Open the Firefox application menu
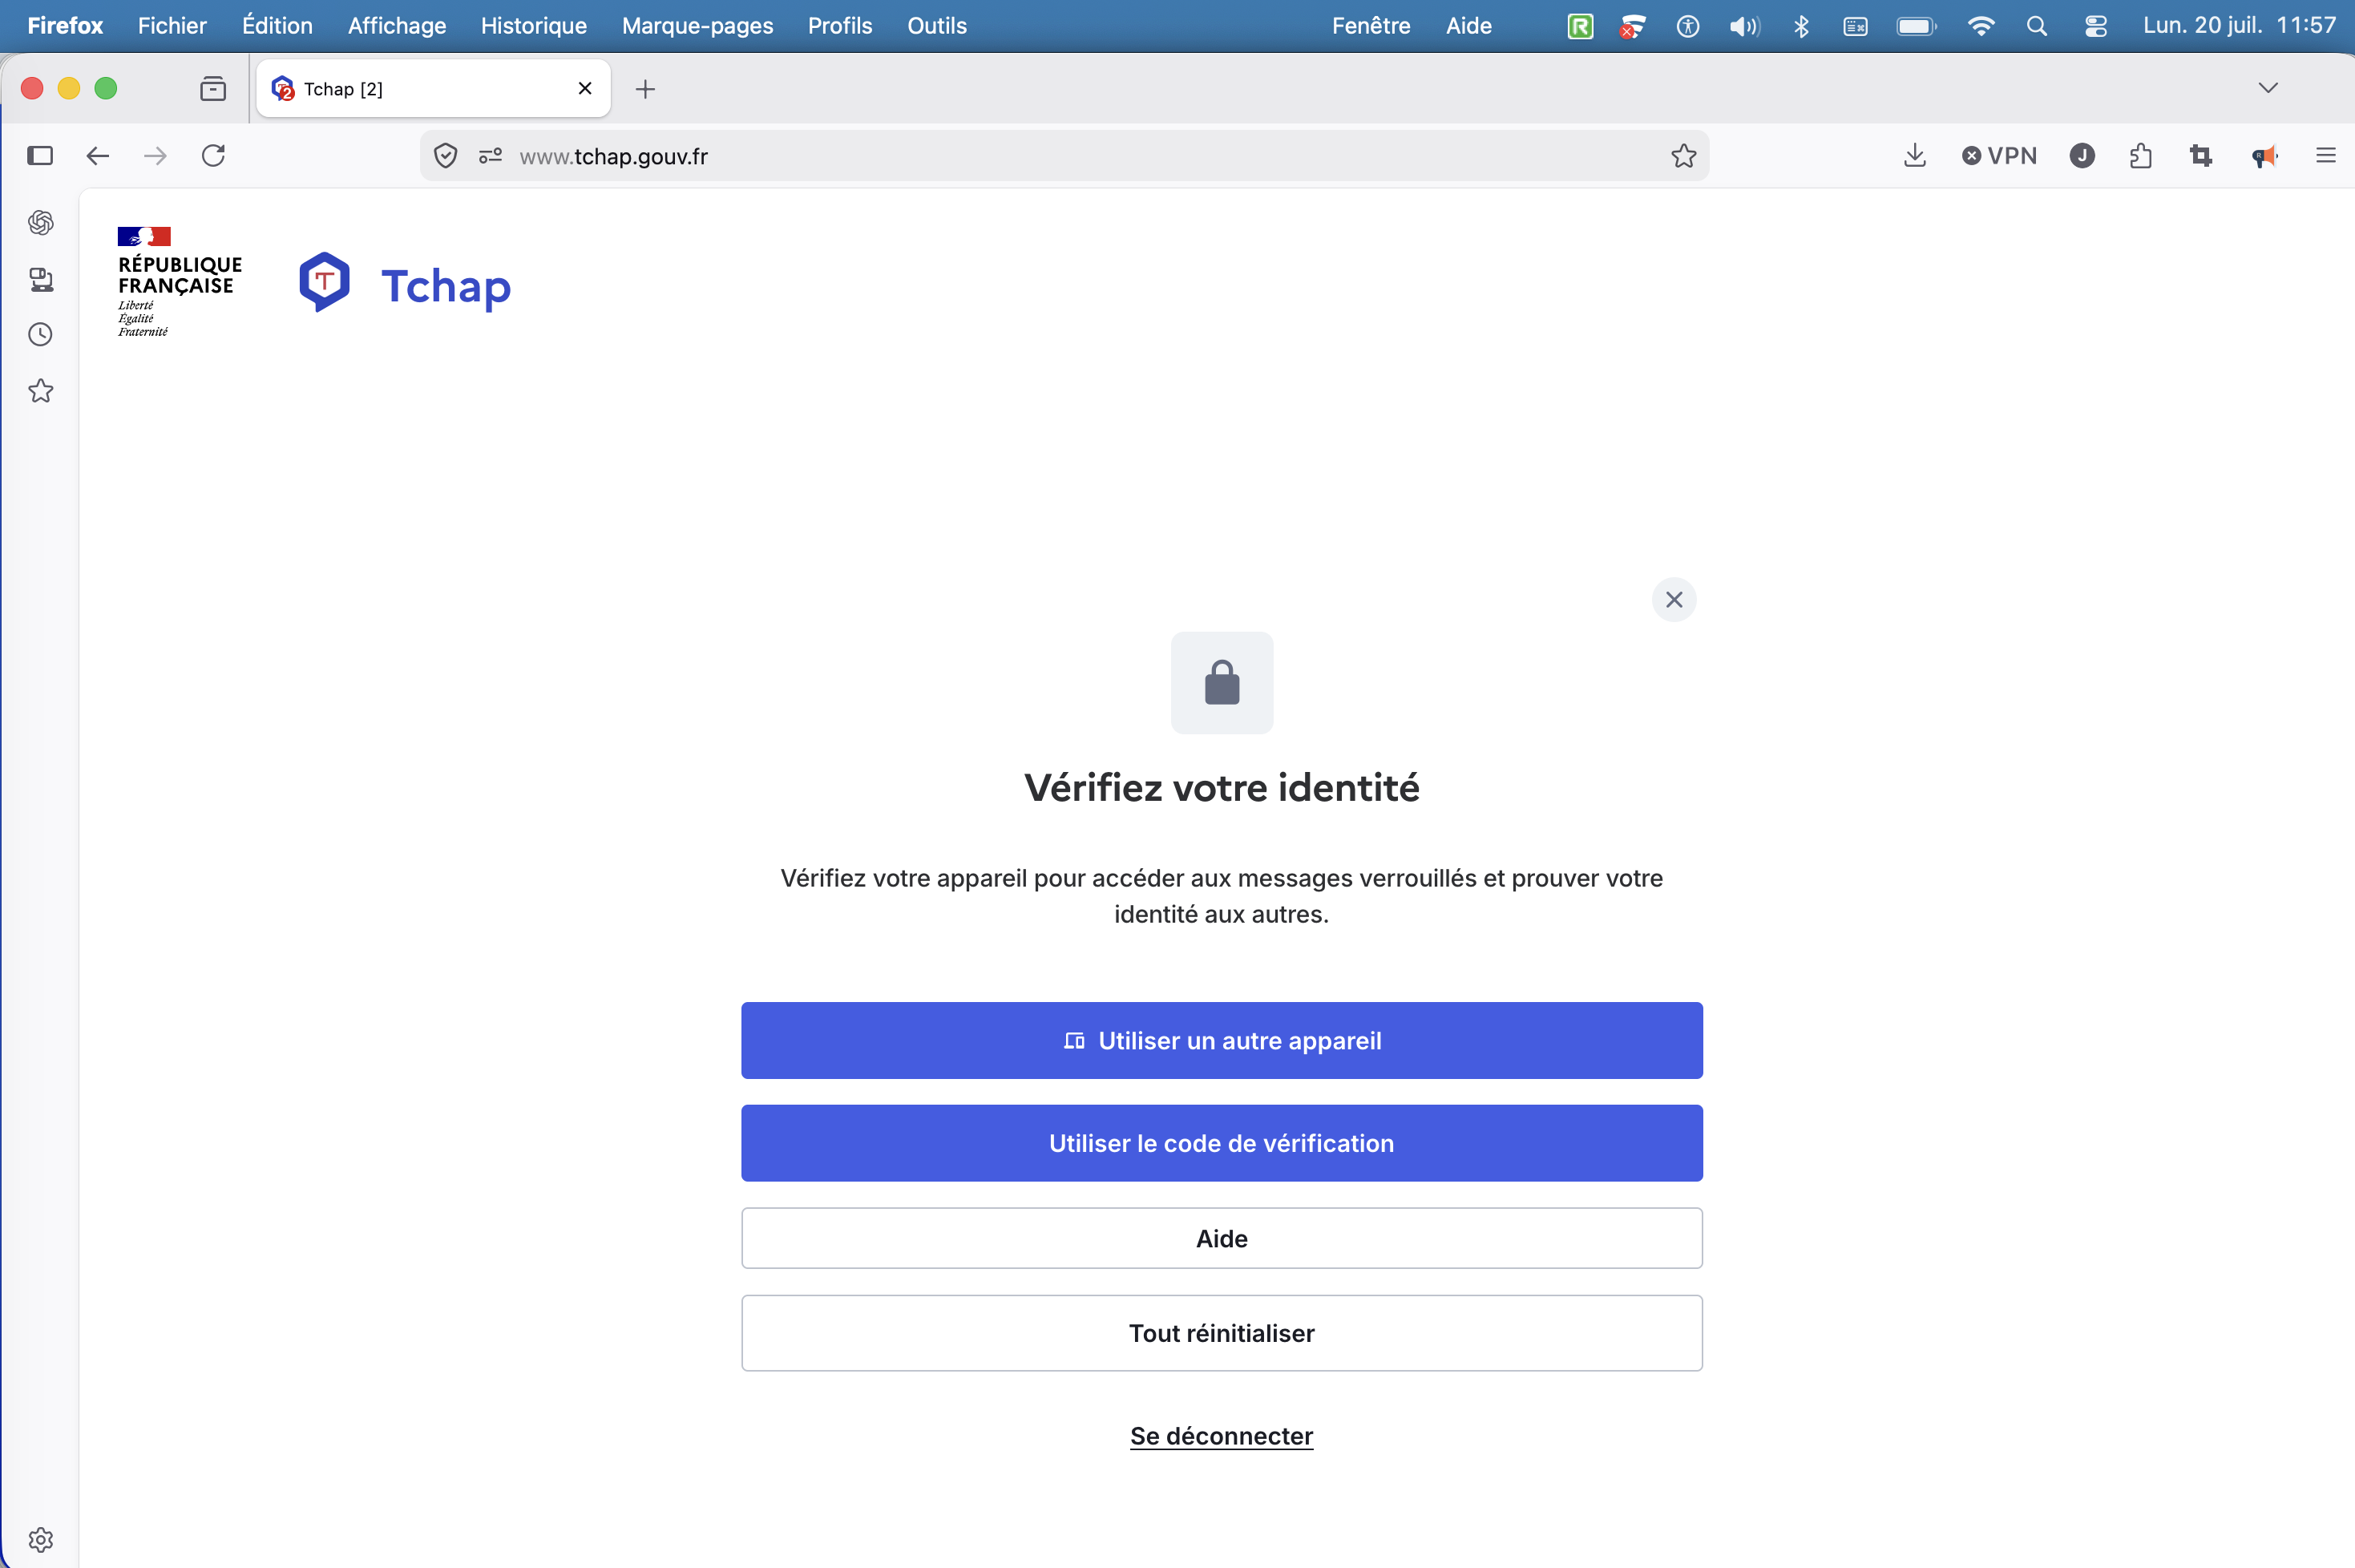The image size is (2355, 1568). 65,26
